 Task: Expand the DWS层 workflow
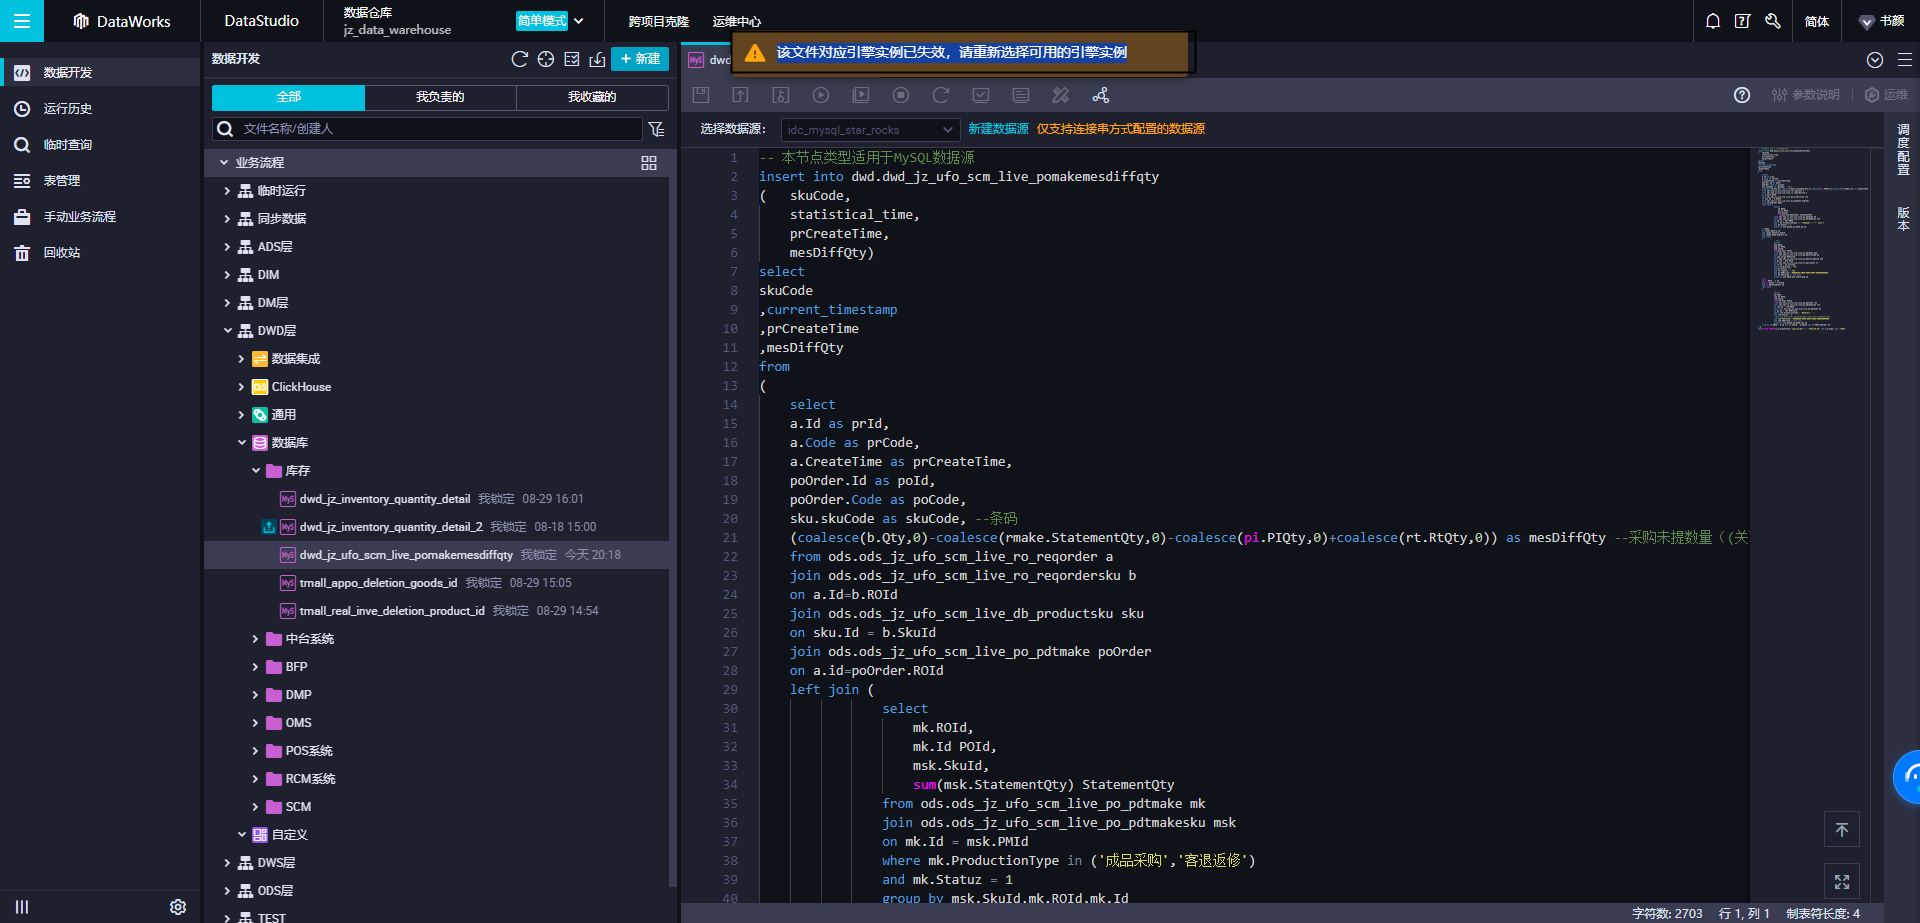coord(227,863)
